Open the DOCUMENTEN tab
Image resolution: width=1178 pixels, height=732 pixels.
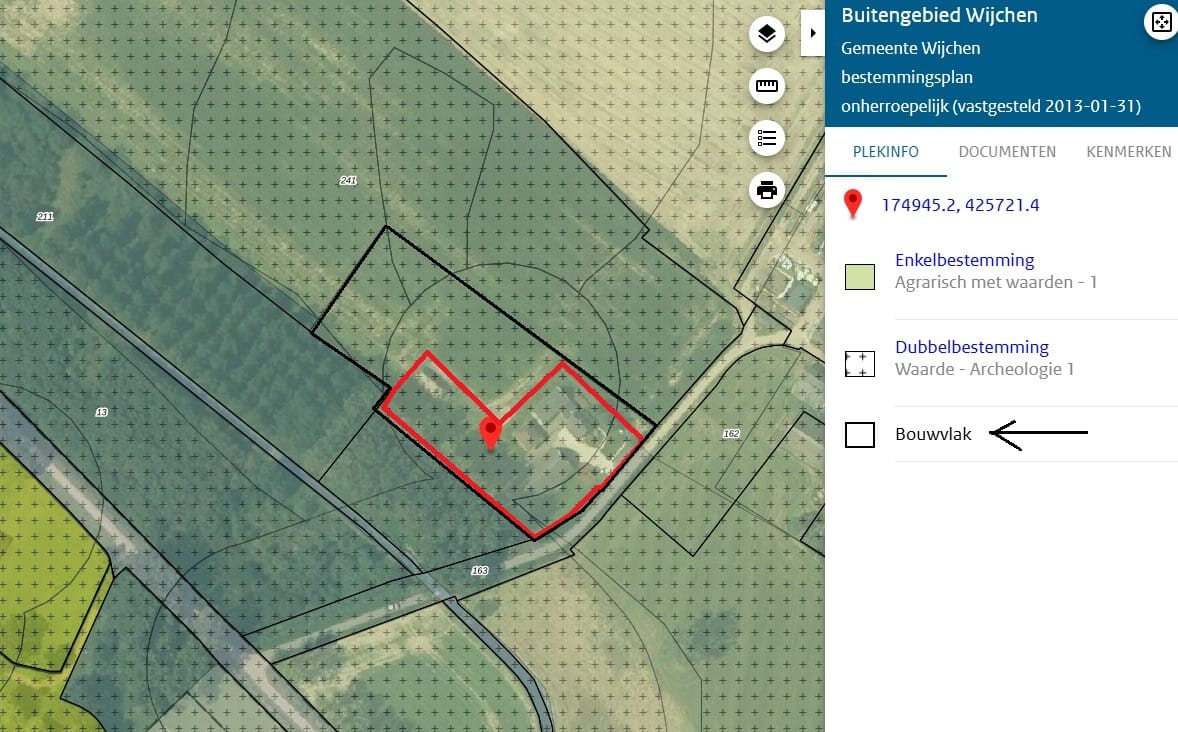coord(1007,152)
